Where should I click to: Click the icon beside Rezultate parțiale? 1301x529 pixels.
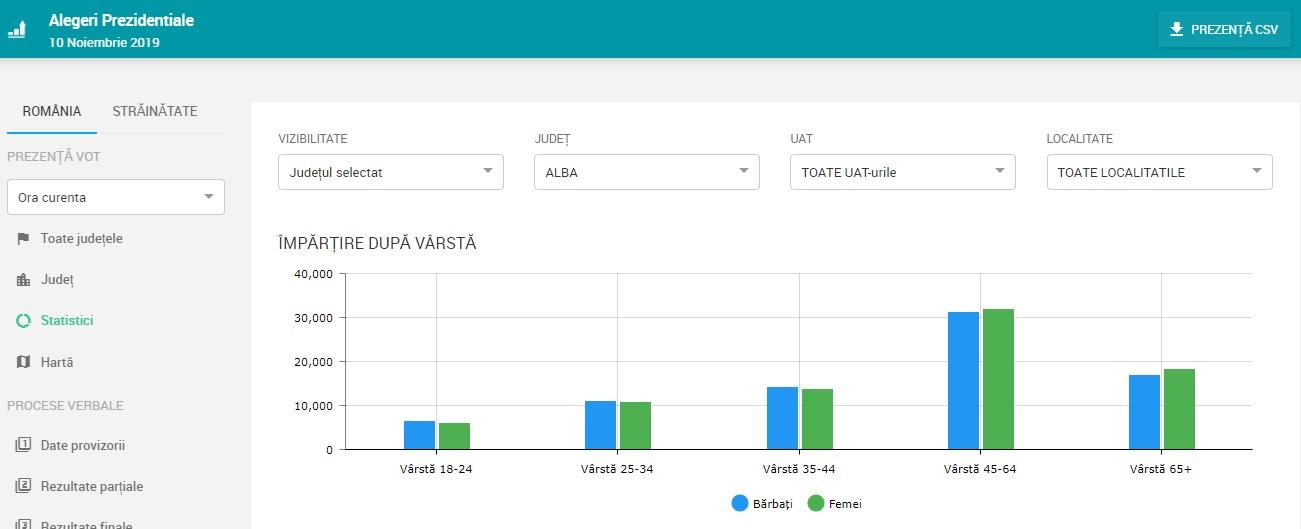[x=23, y=486]
